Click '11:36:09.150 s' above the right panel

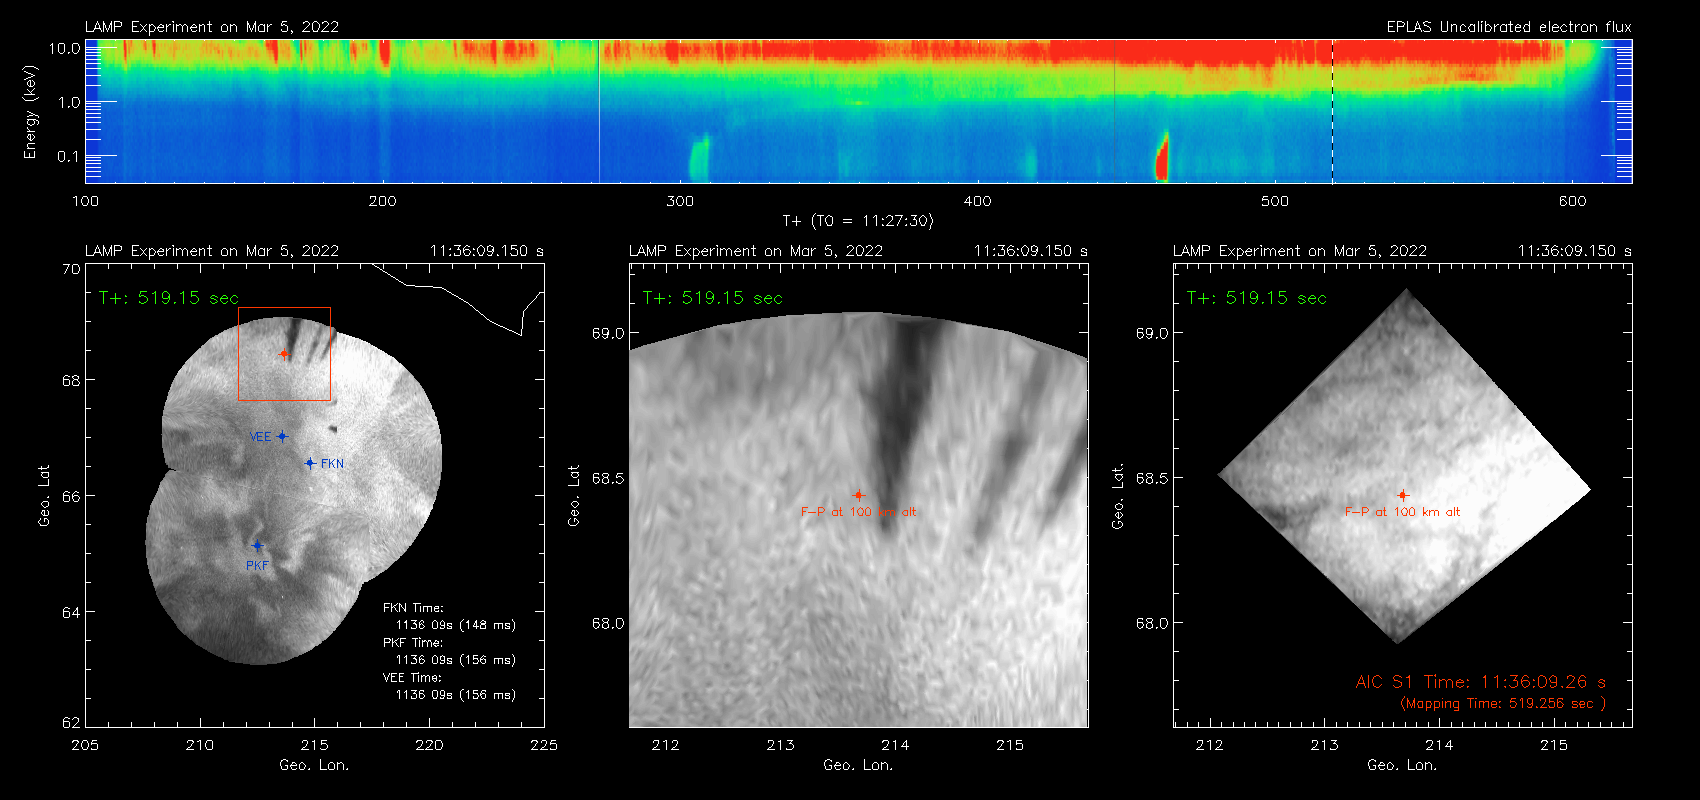[x=1575, y=251]
